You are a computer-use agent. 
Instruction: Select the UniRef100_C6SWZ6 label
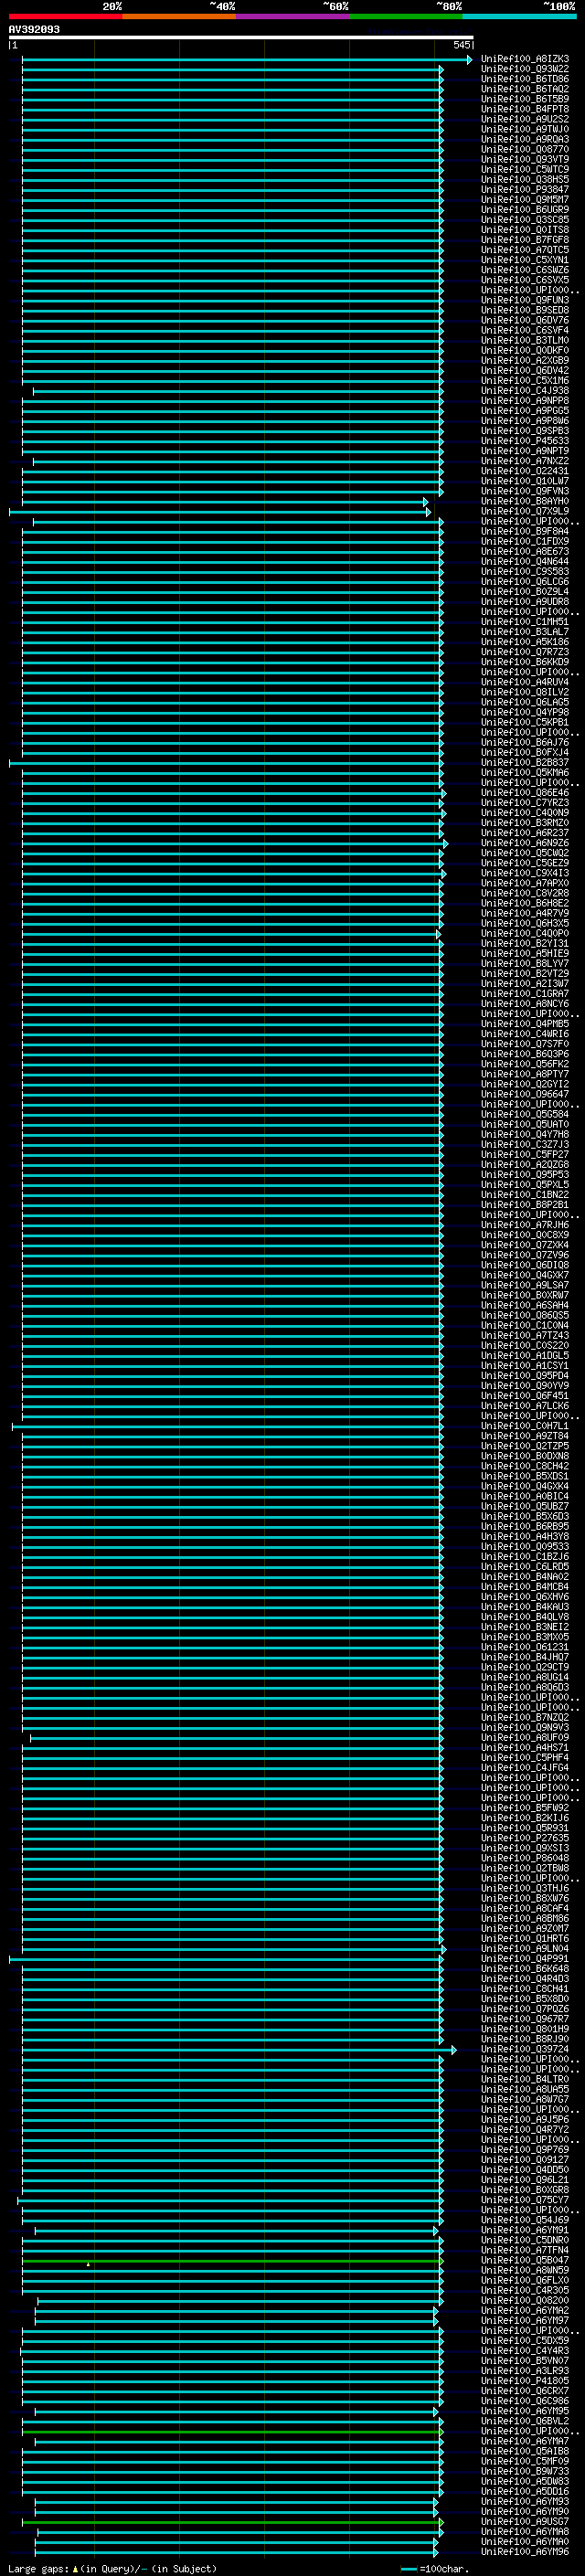click(524, 270)
